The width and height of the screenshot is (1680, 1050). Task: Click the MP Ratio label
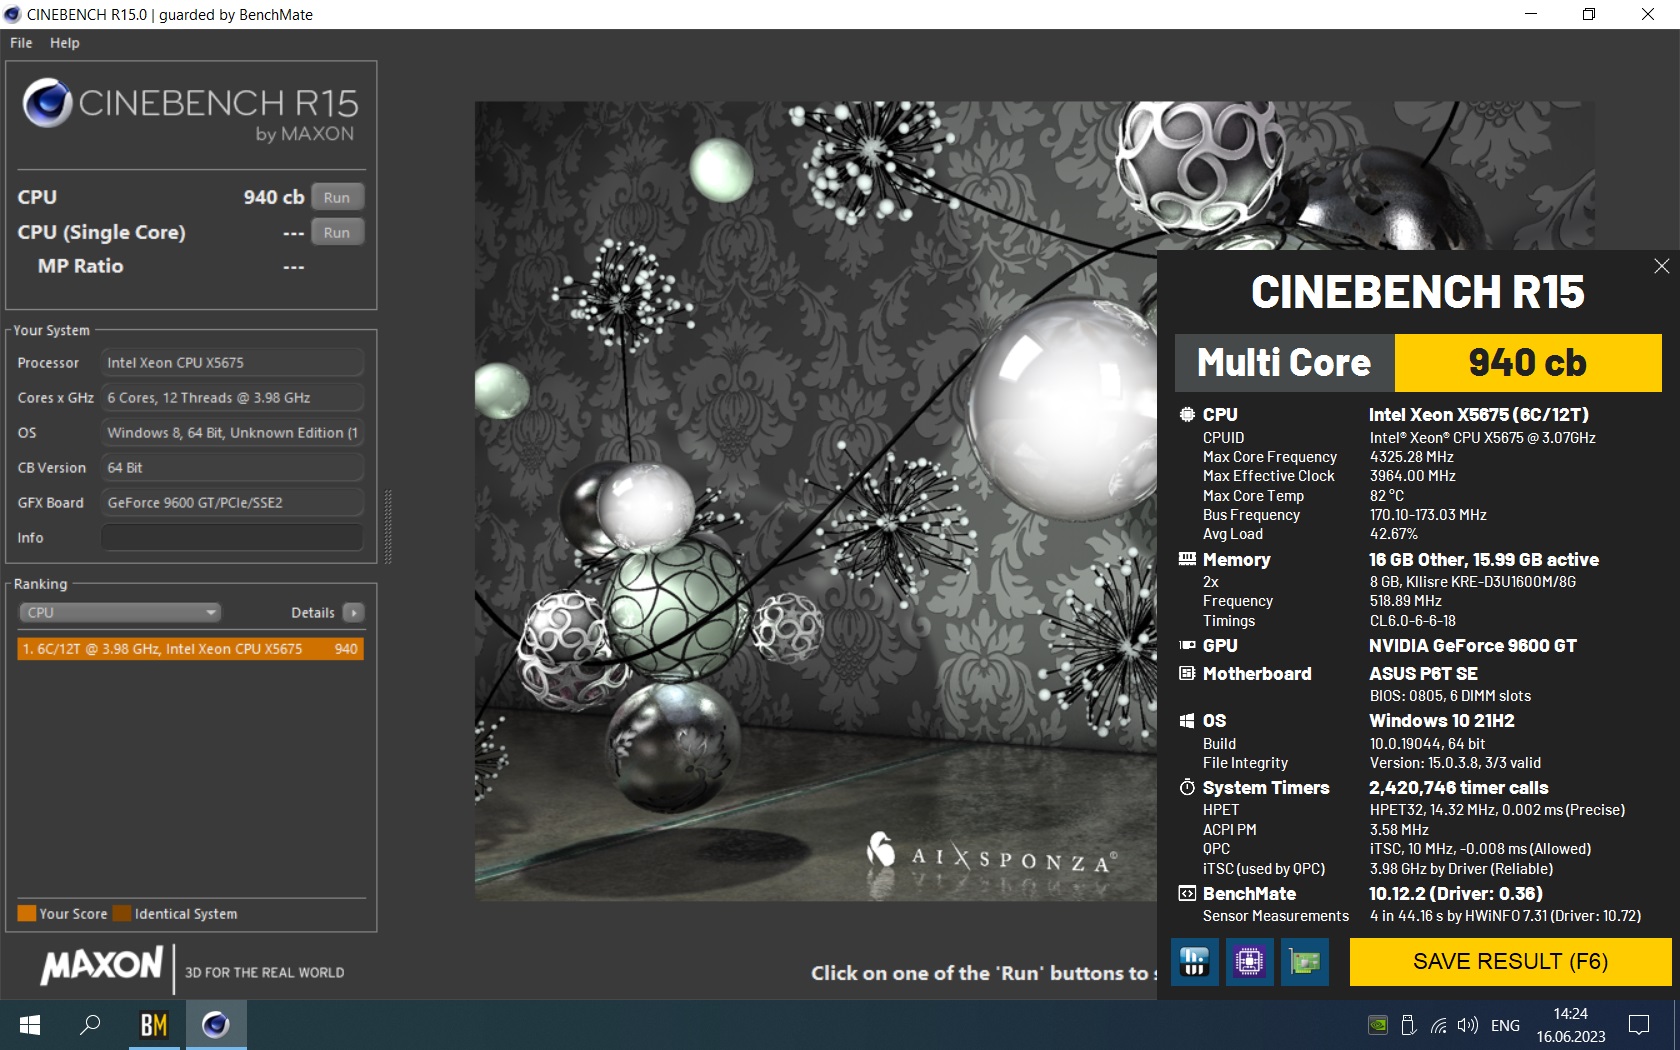(x=80, y=266)
